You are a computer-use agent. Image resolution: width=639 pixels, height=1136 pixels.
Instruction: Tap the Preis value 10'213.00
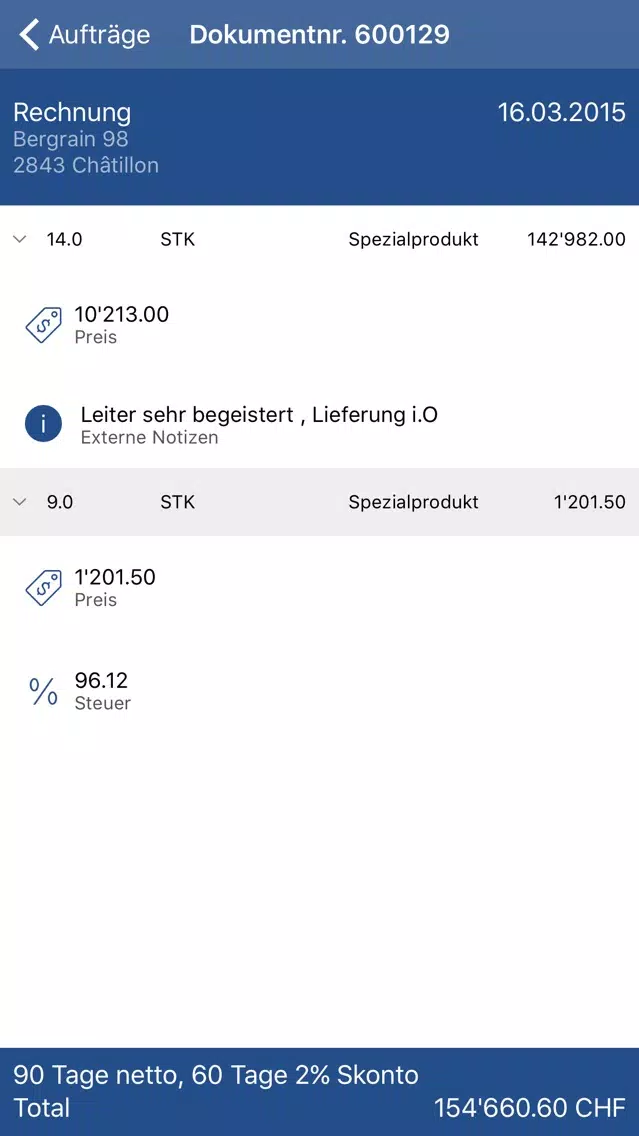click(x=122, y=314)
